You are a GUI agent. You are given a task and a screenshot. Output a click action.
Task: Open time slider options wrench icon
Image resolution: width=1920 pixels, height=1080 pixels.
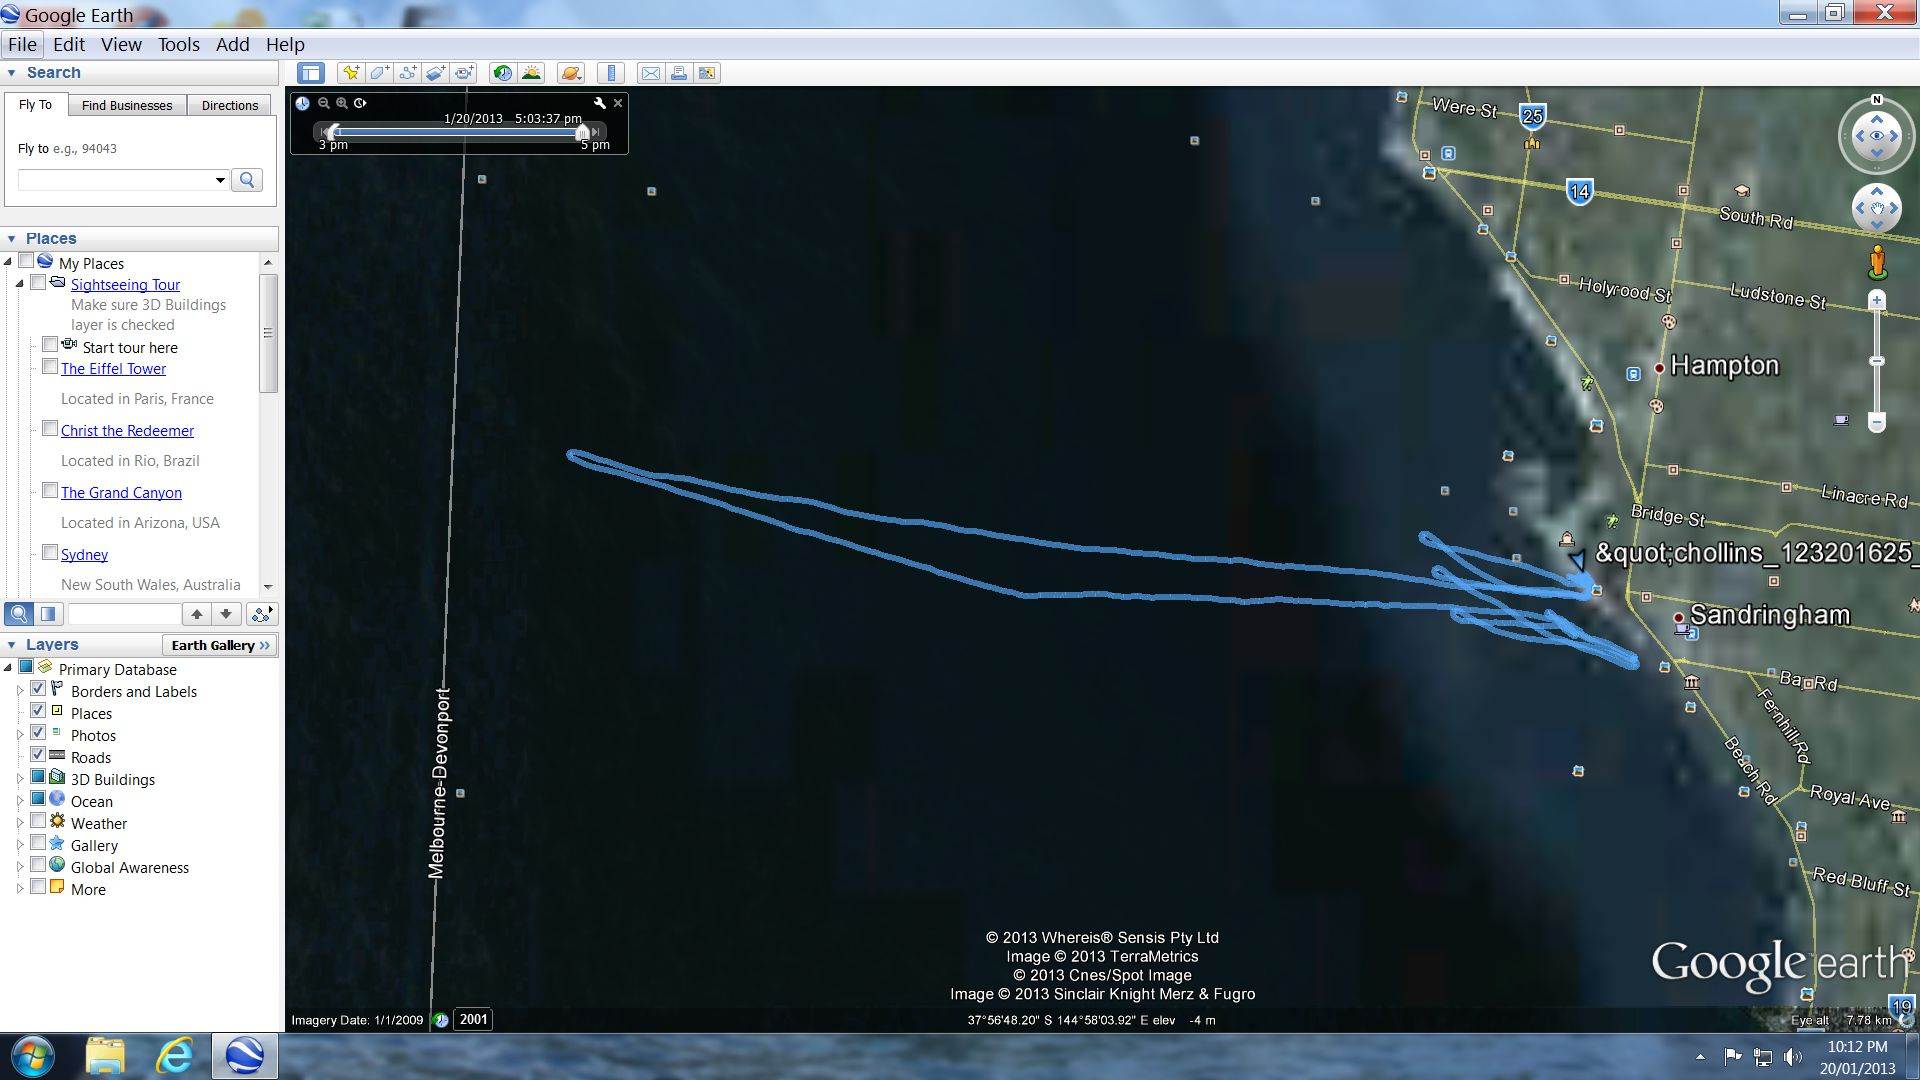[x=599, y=103]
